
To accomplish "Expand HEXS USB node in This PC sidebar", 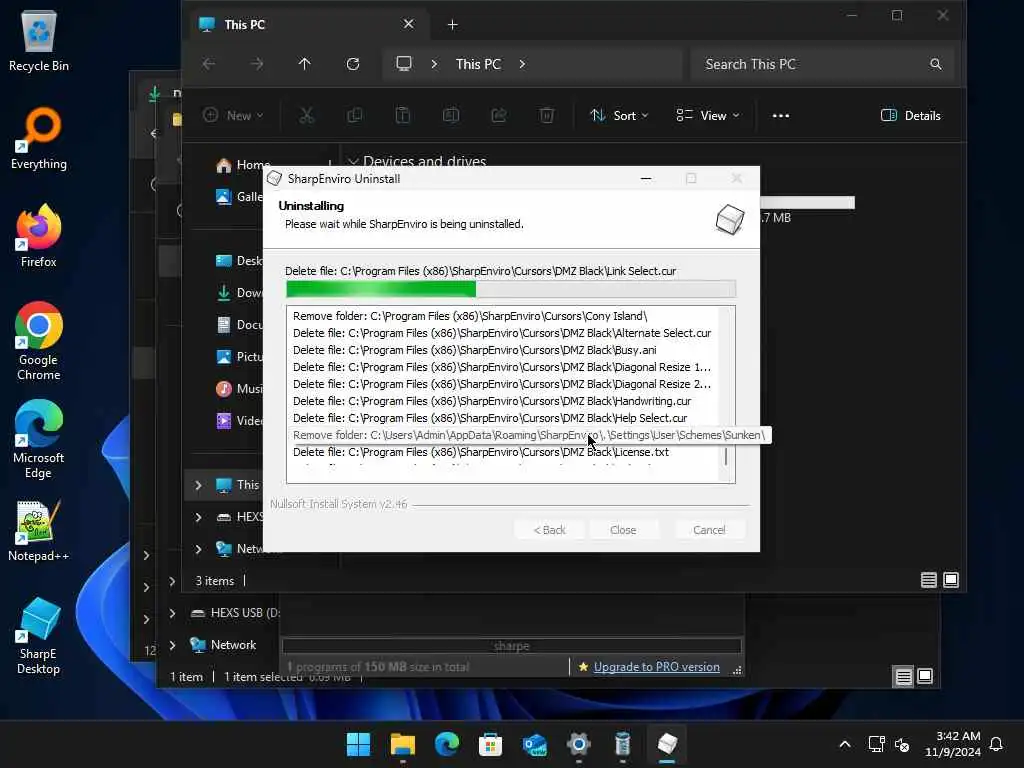I will pos(198,517).
